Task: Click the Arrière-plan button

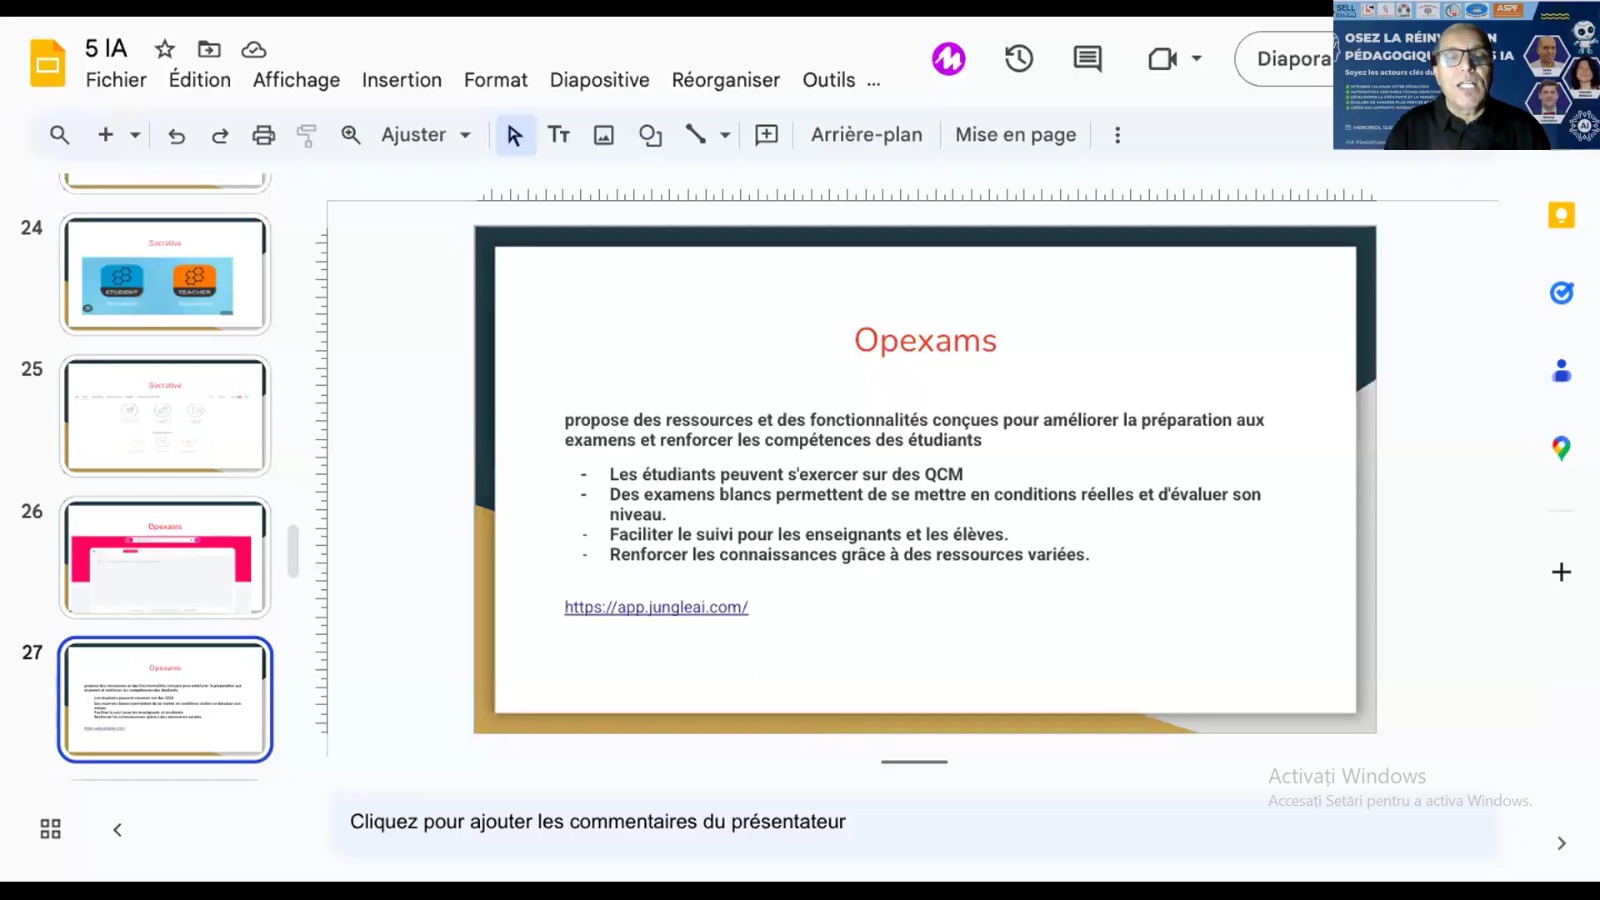Action: 866,135
